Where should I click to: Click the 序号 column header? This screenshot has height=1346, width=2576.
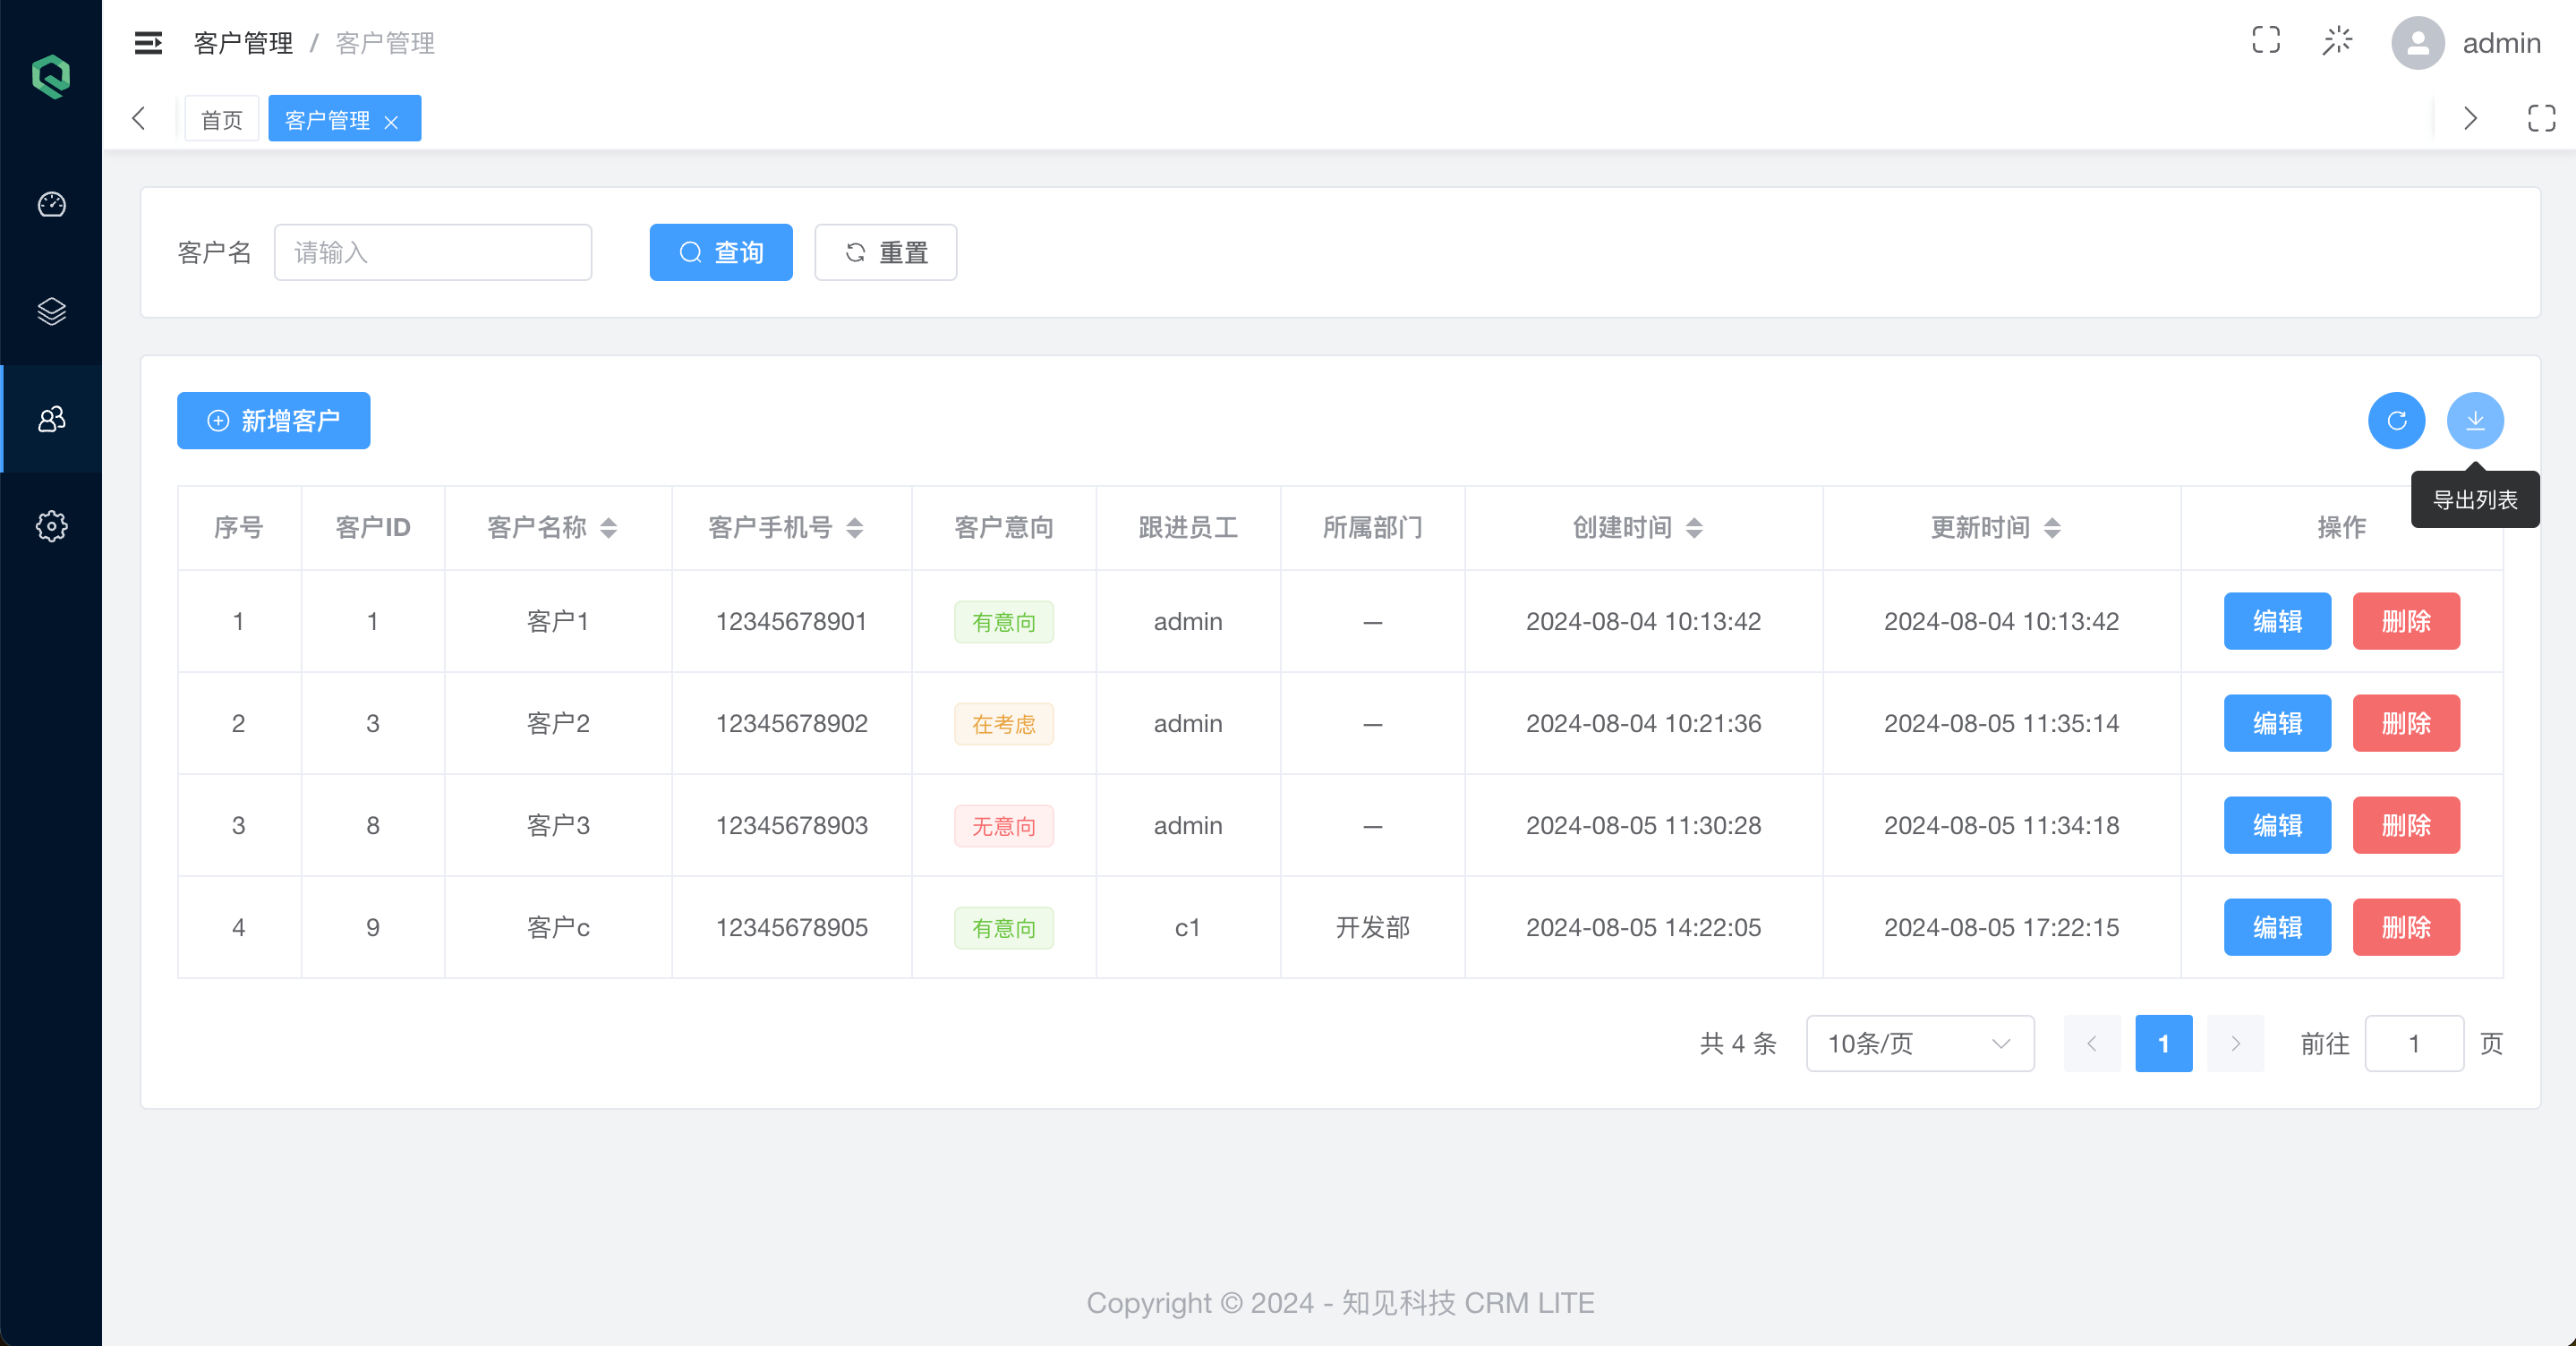pos(238,527)
